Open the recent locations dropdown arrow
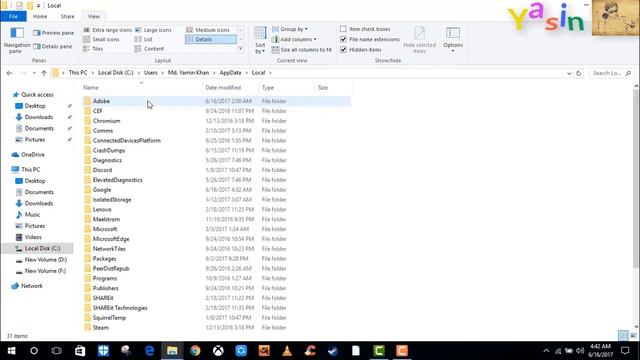 pyautogui.click(x=34, y=73)
